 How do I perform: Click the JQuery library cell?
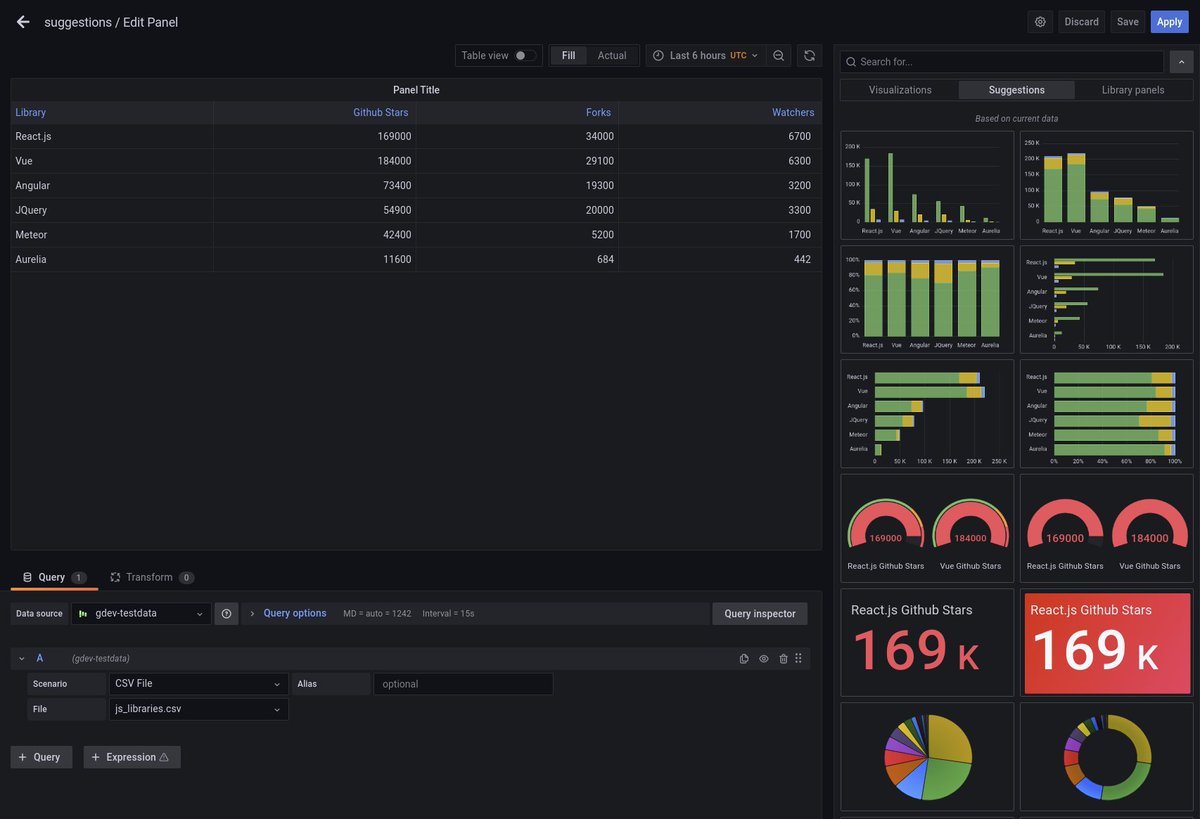[112, 210]
